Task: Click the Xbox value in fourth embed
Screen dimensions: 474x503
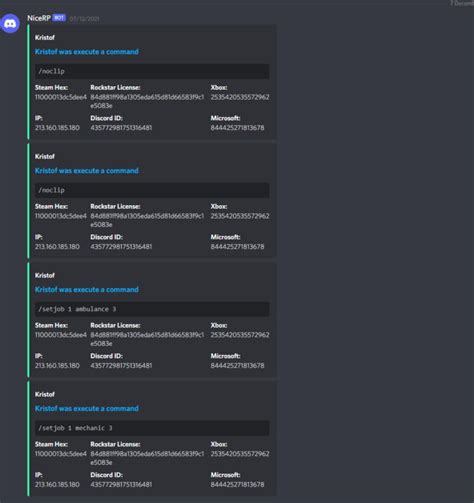Action: 240,454
